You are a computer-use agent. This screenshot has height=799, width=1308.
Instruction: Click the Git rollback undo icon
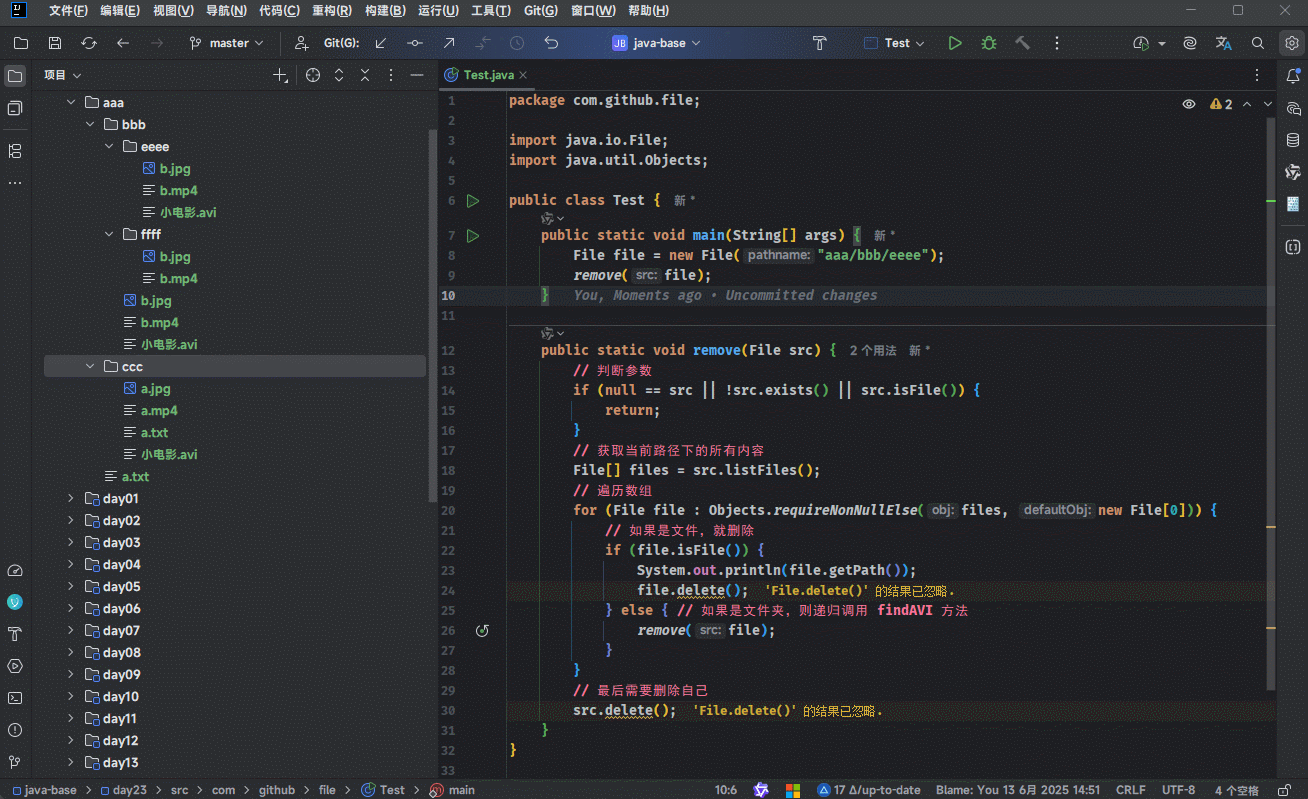551,43
